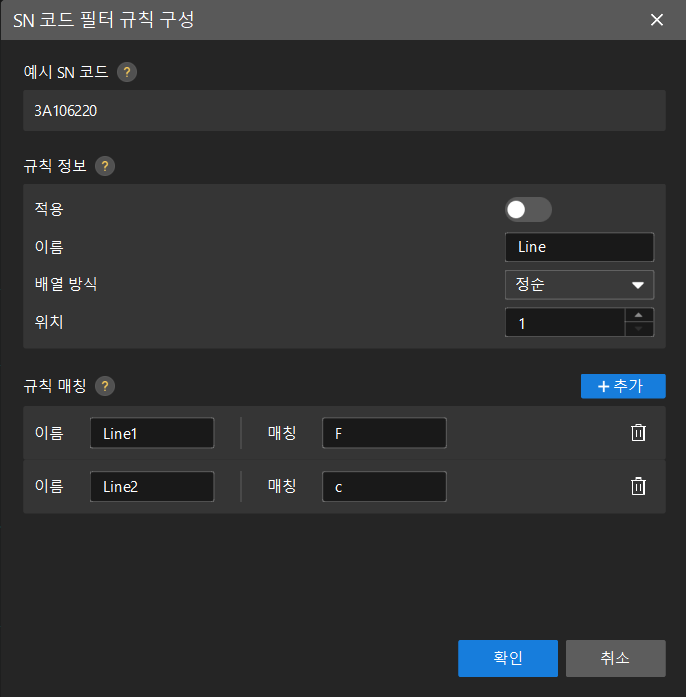Delete the Line1 matching rule

click(x=638, y=433)
